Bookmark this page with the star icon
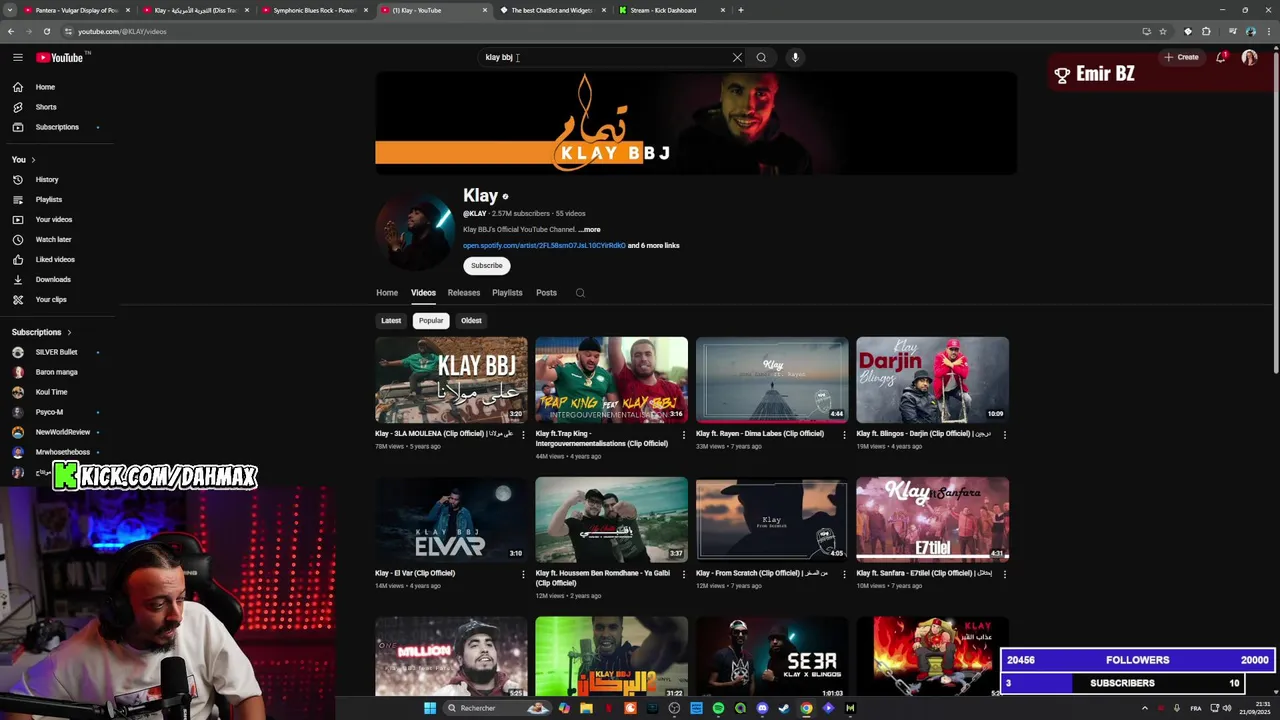Image resolution: width=1280 pixels, height=720 pixels. 1163,31
